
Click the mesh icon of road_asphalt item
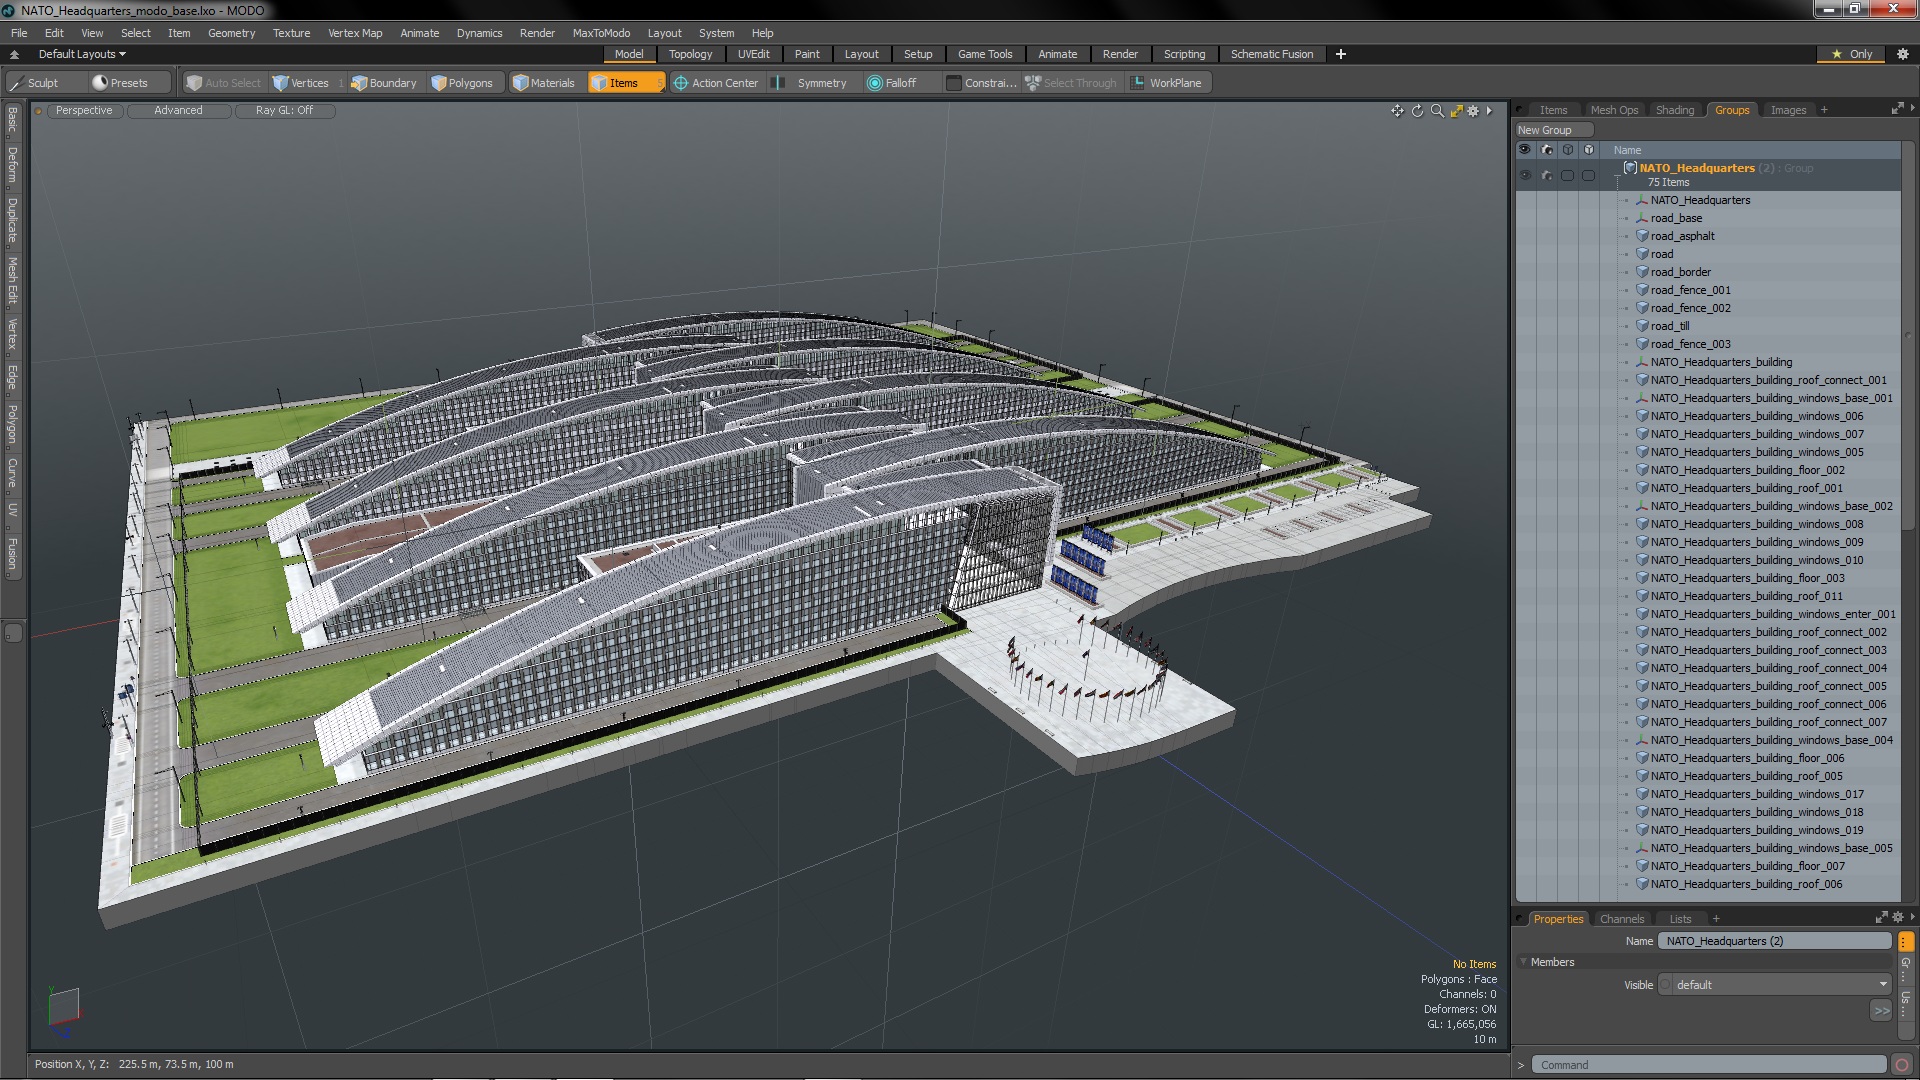(1642, 236)
